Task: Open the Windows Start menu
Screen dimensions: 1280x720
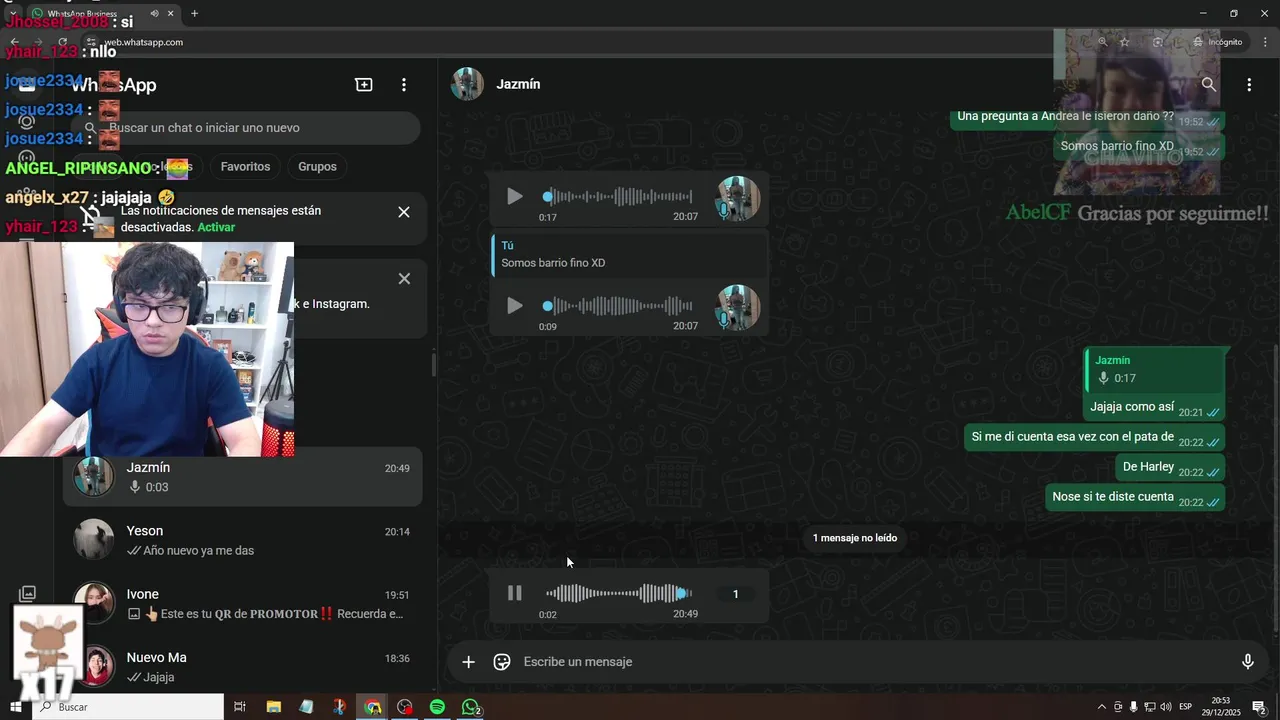Action: 16,707
